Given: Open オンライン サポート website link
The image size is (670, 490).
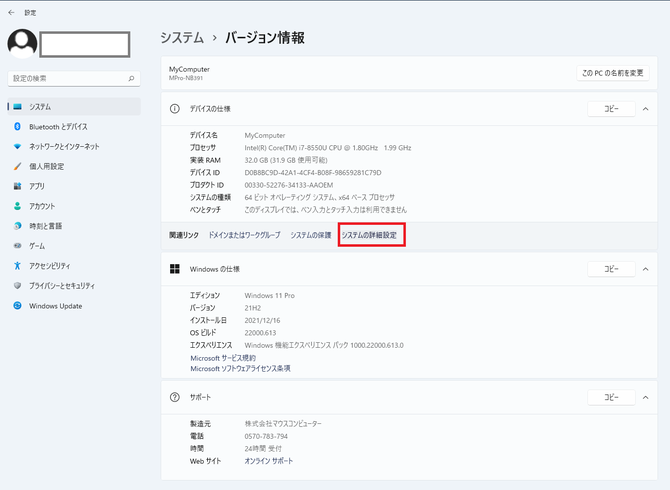Looking at the screenshot, I should click(x=269, y=461).
